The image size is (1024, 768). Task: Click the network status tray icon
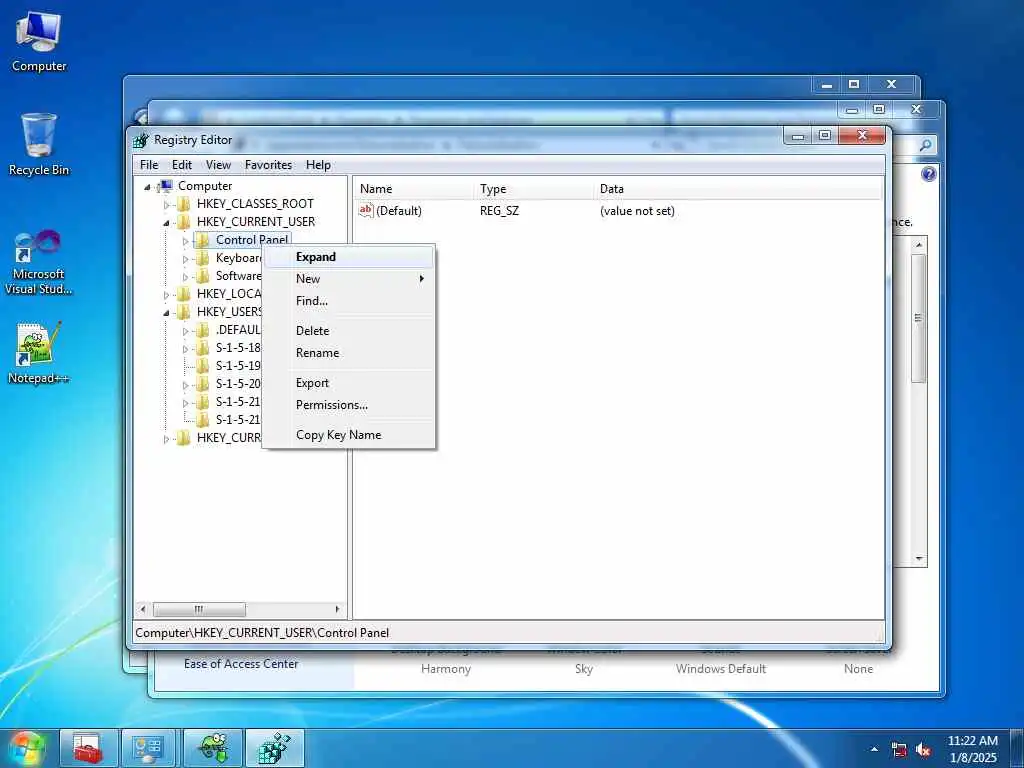(x=899, y=750)
